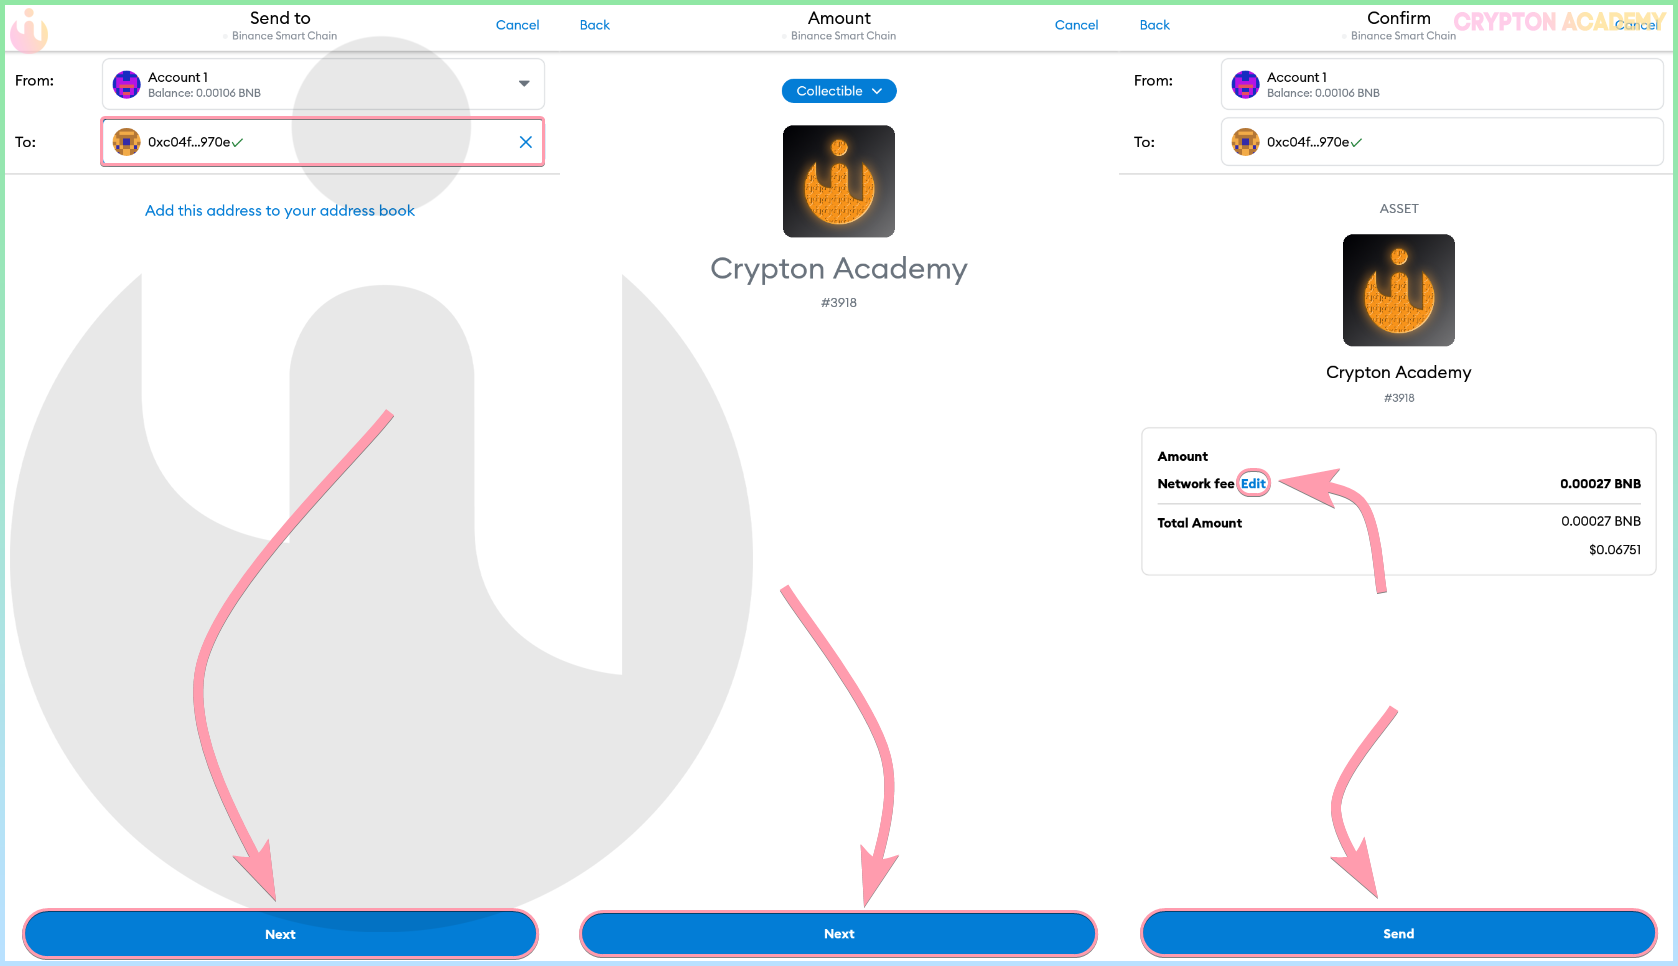Add this address to your address book
Screen dimensions: 1678x966
coord(280,210)
